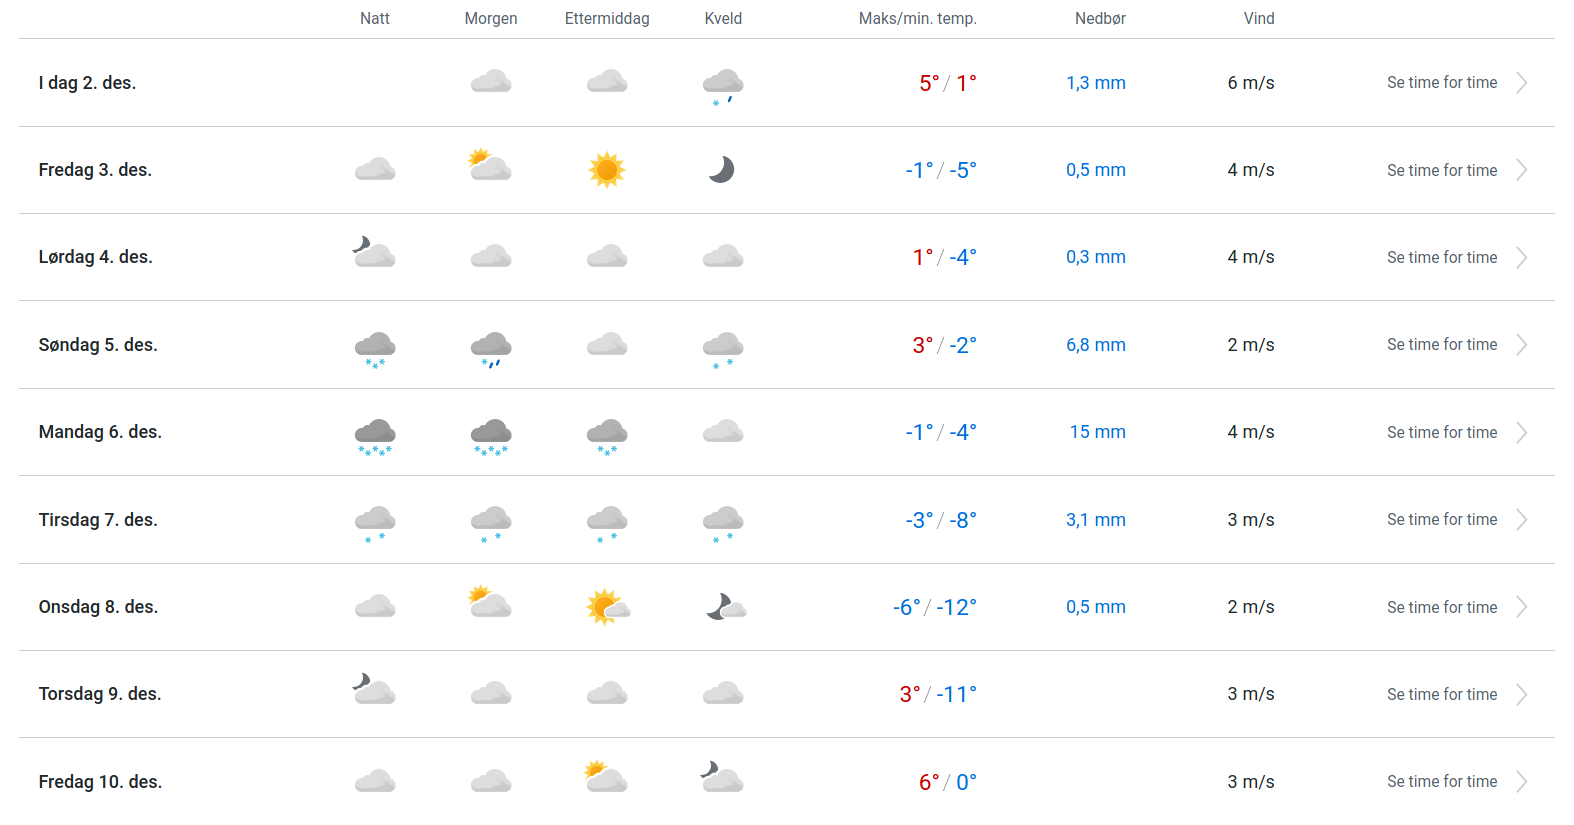Click the sunny icon for Fredag 3. des. afternoon

607,170
